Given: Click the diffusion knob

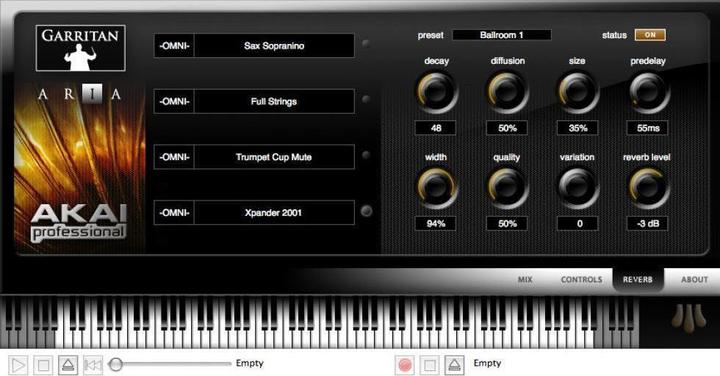Looking at the screenshot, I should pos(507,92).
